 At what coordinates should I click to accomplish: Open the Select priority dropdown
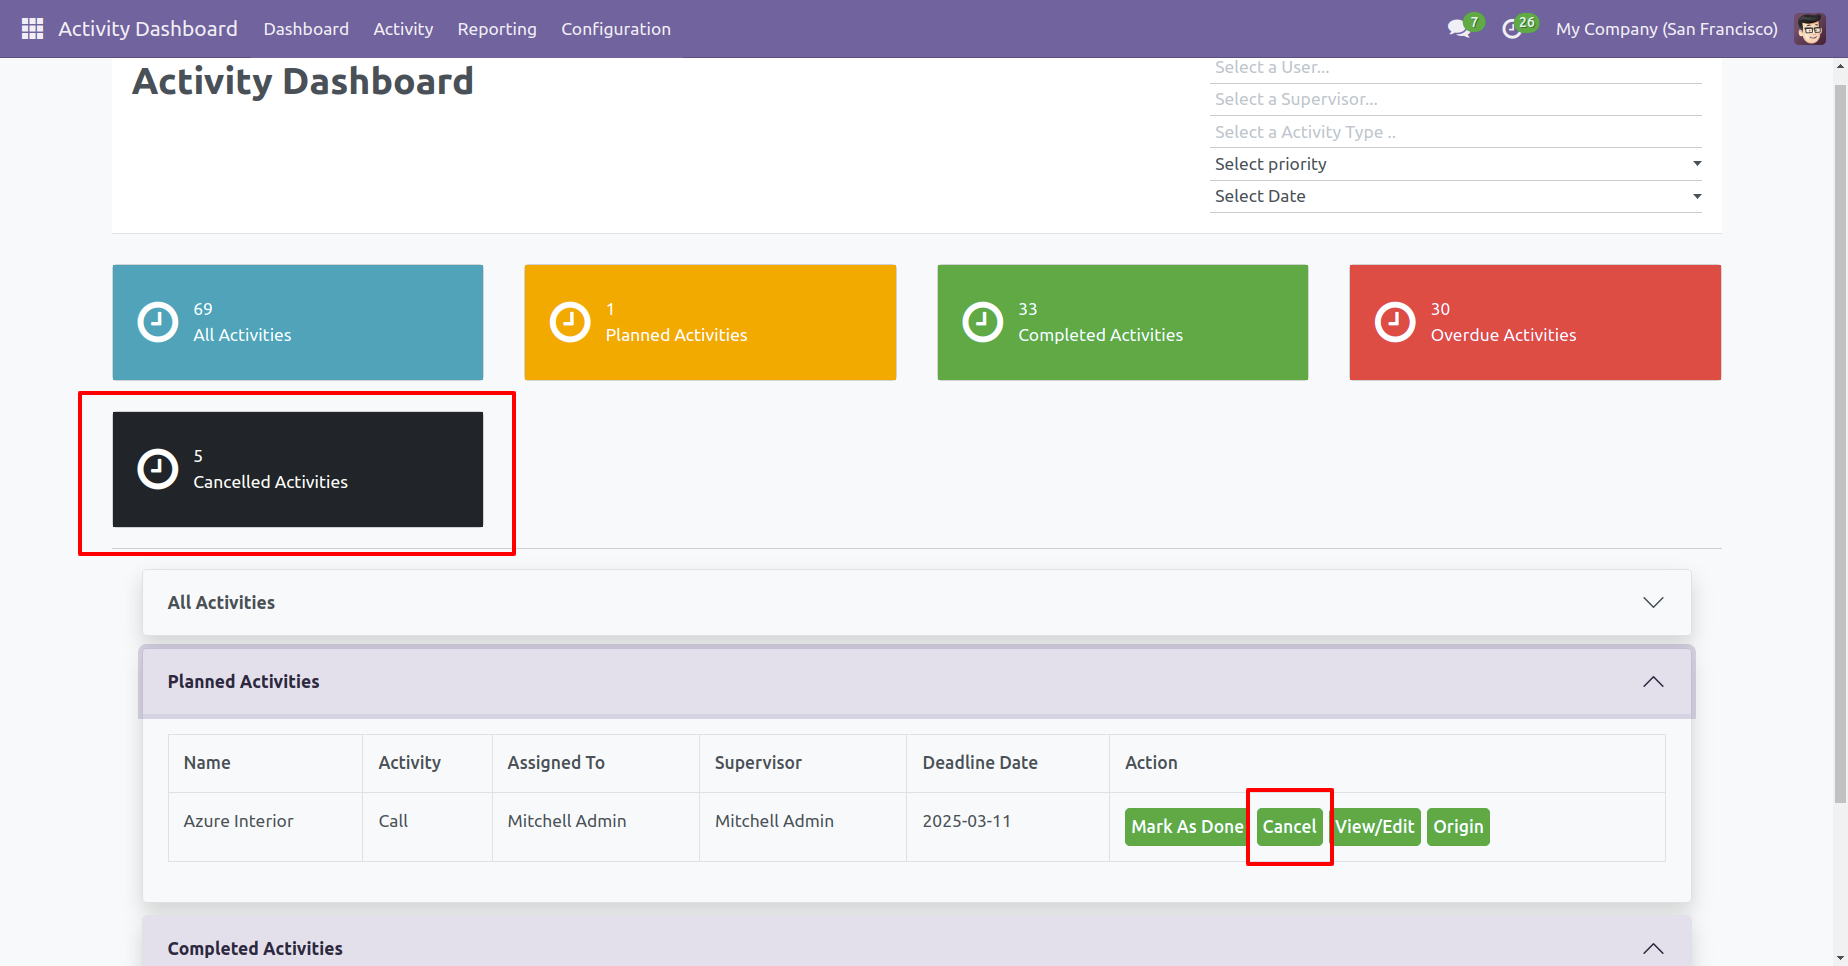coord(1456,164)
